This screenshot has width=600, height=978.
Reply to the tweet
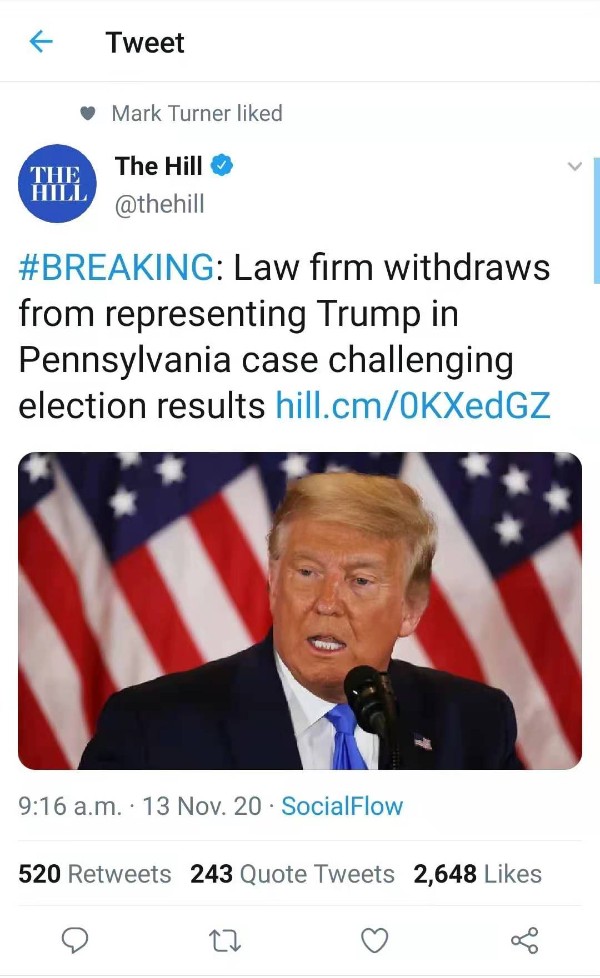pos(74,940)
